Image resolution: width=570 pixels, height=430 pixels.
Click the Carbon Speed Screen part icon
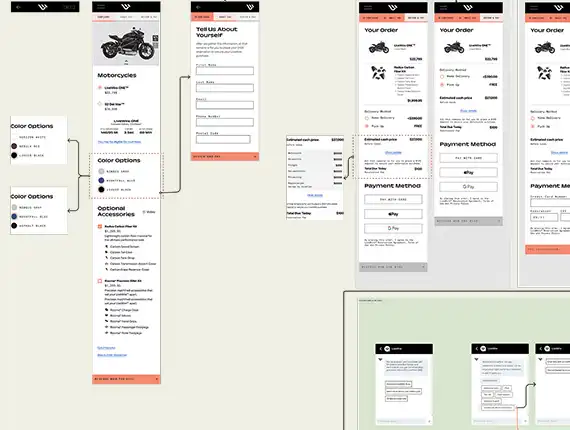point(107,246)
